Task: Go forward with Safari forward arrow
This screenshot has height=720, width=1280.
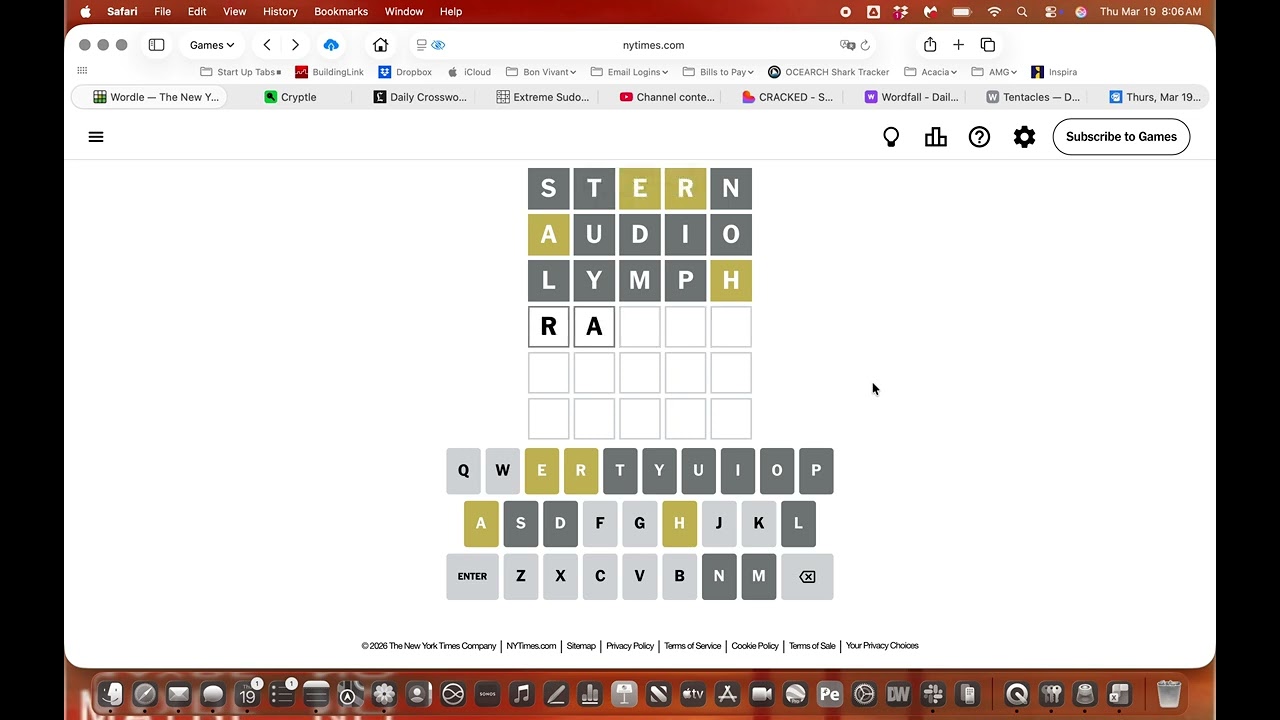Action: tap(295, 45)
